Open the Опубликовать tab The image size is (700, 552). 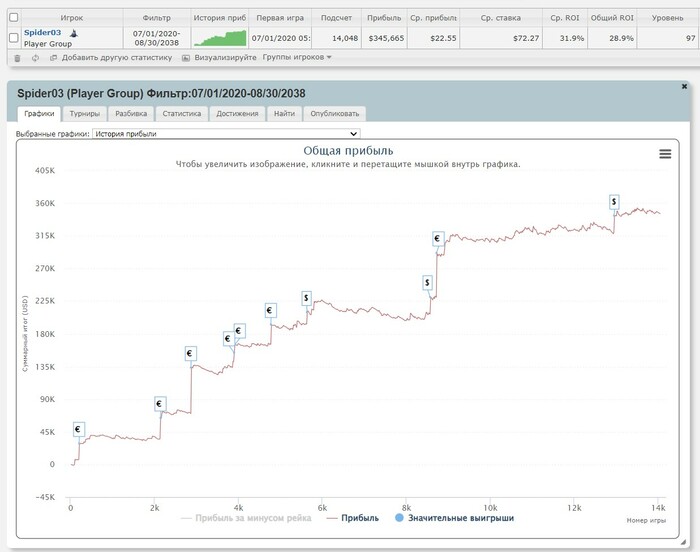point(335,113)
